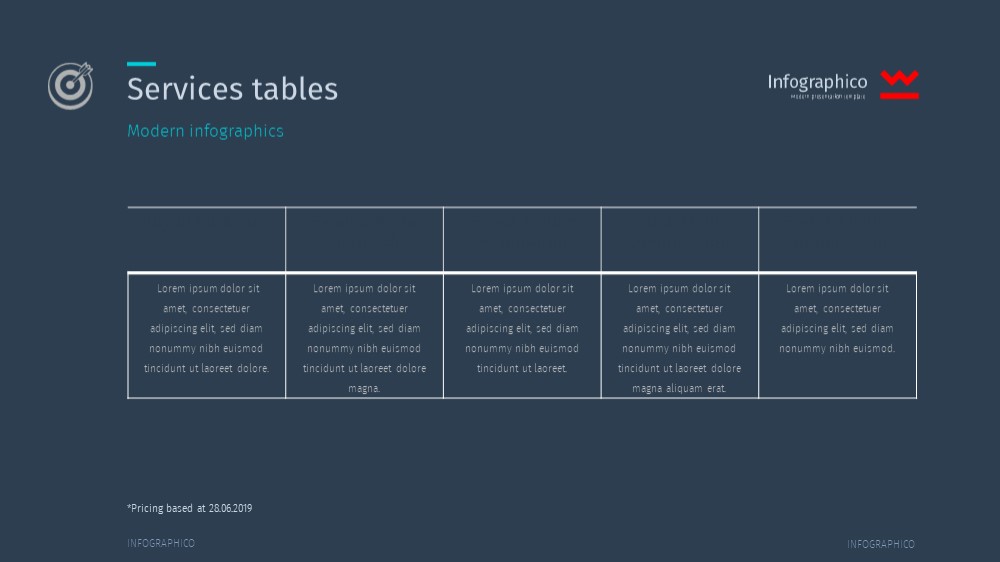The width and height of the screenshot is (1000, 562).
Task: Click the Pricing based at 28.06.2019 note
Action: pyautogui.click(x=189, y=508)
